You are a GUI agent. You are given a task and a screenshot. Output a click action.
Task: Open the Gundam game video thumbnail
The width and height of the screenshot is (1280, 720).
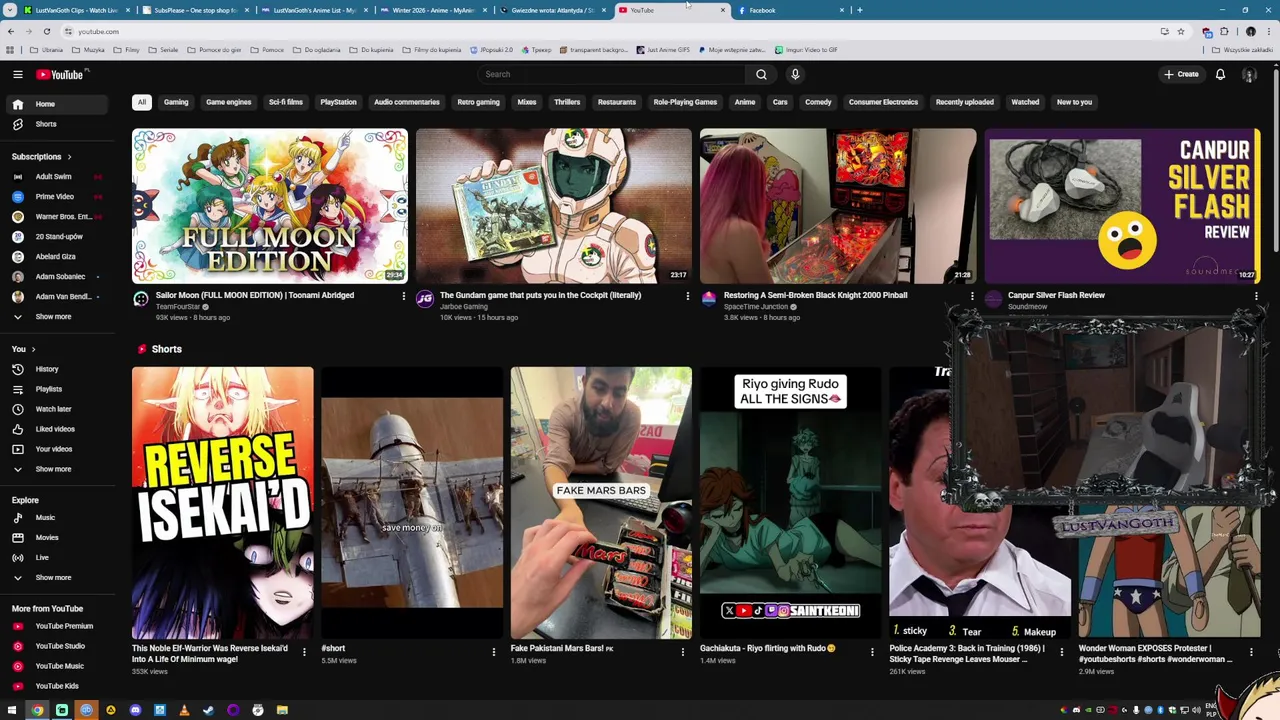(x=554, y=206)
